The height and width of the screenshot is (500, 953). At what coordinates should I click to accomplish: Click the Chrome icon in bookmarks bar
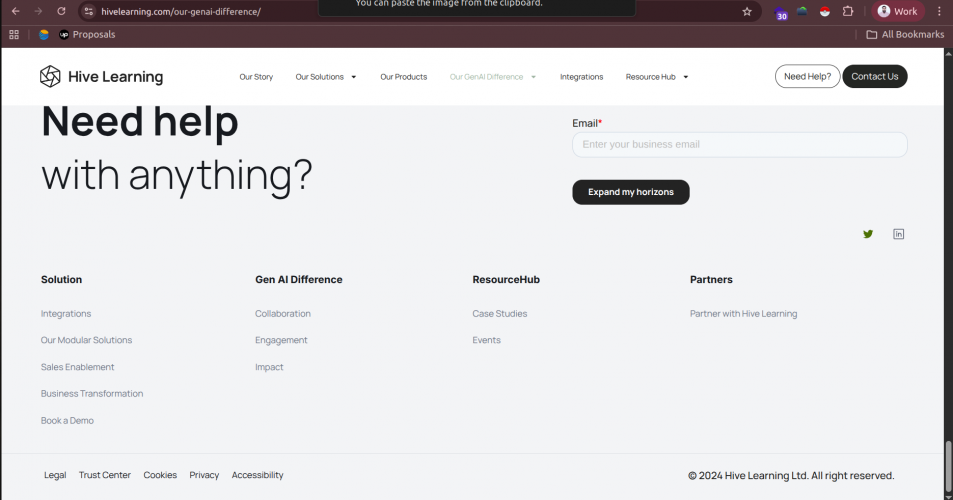tap(44, 35)
